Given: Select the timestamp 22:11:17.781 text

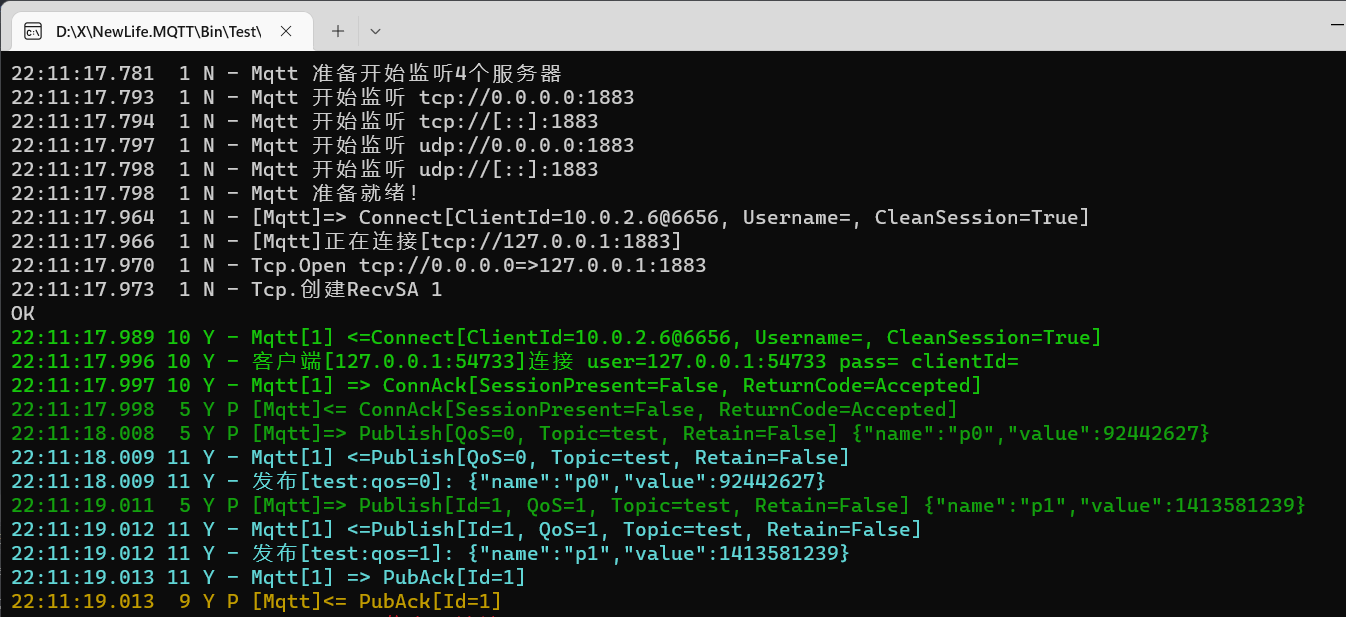Looking at the screenshot, I should point(82,72).
